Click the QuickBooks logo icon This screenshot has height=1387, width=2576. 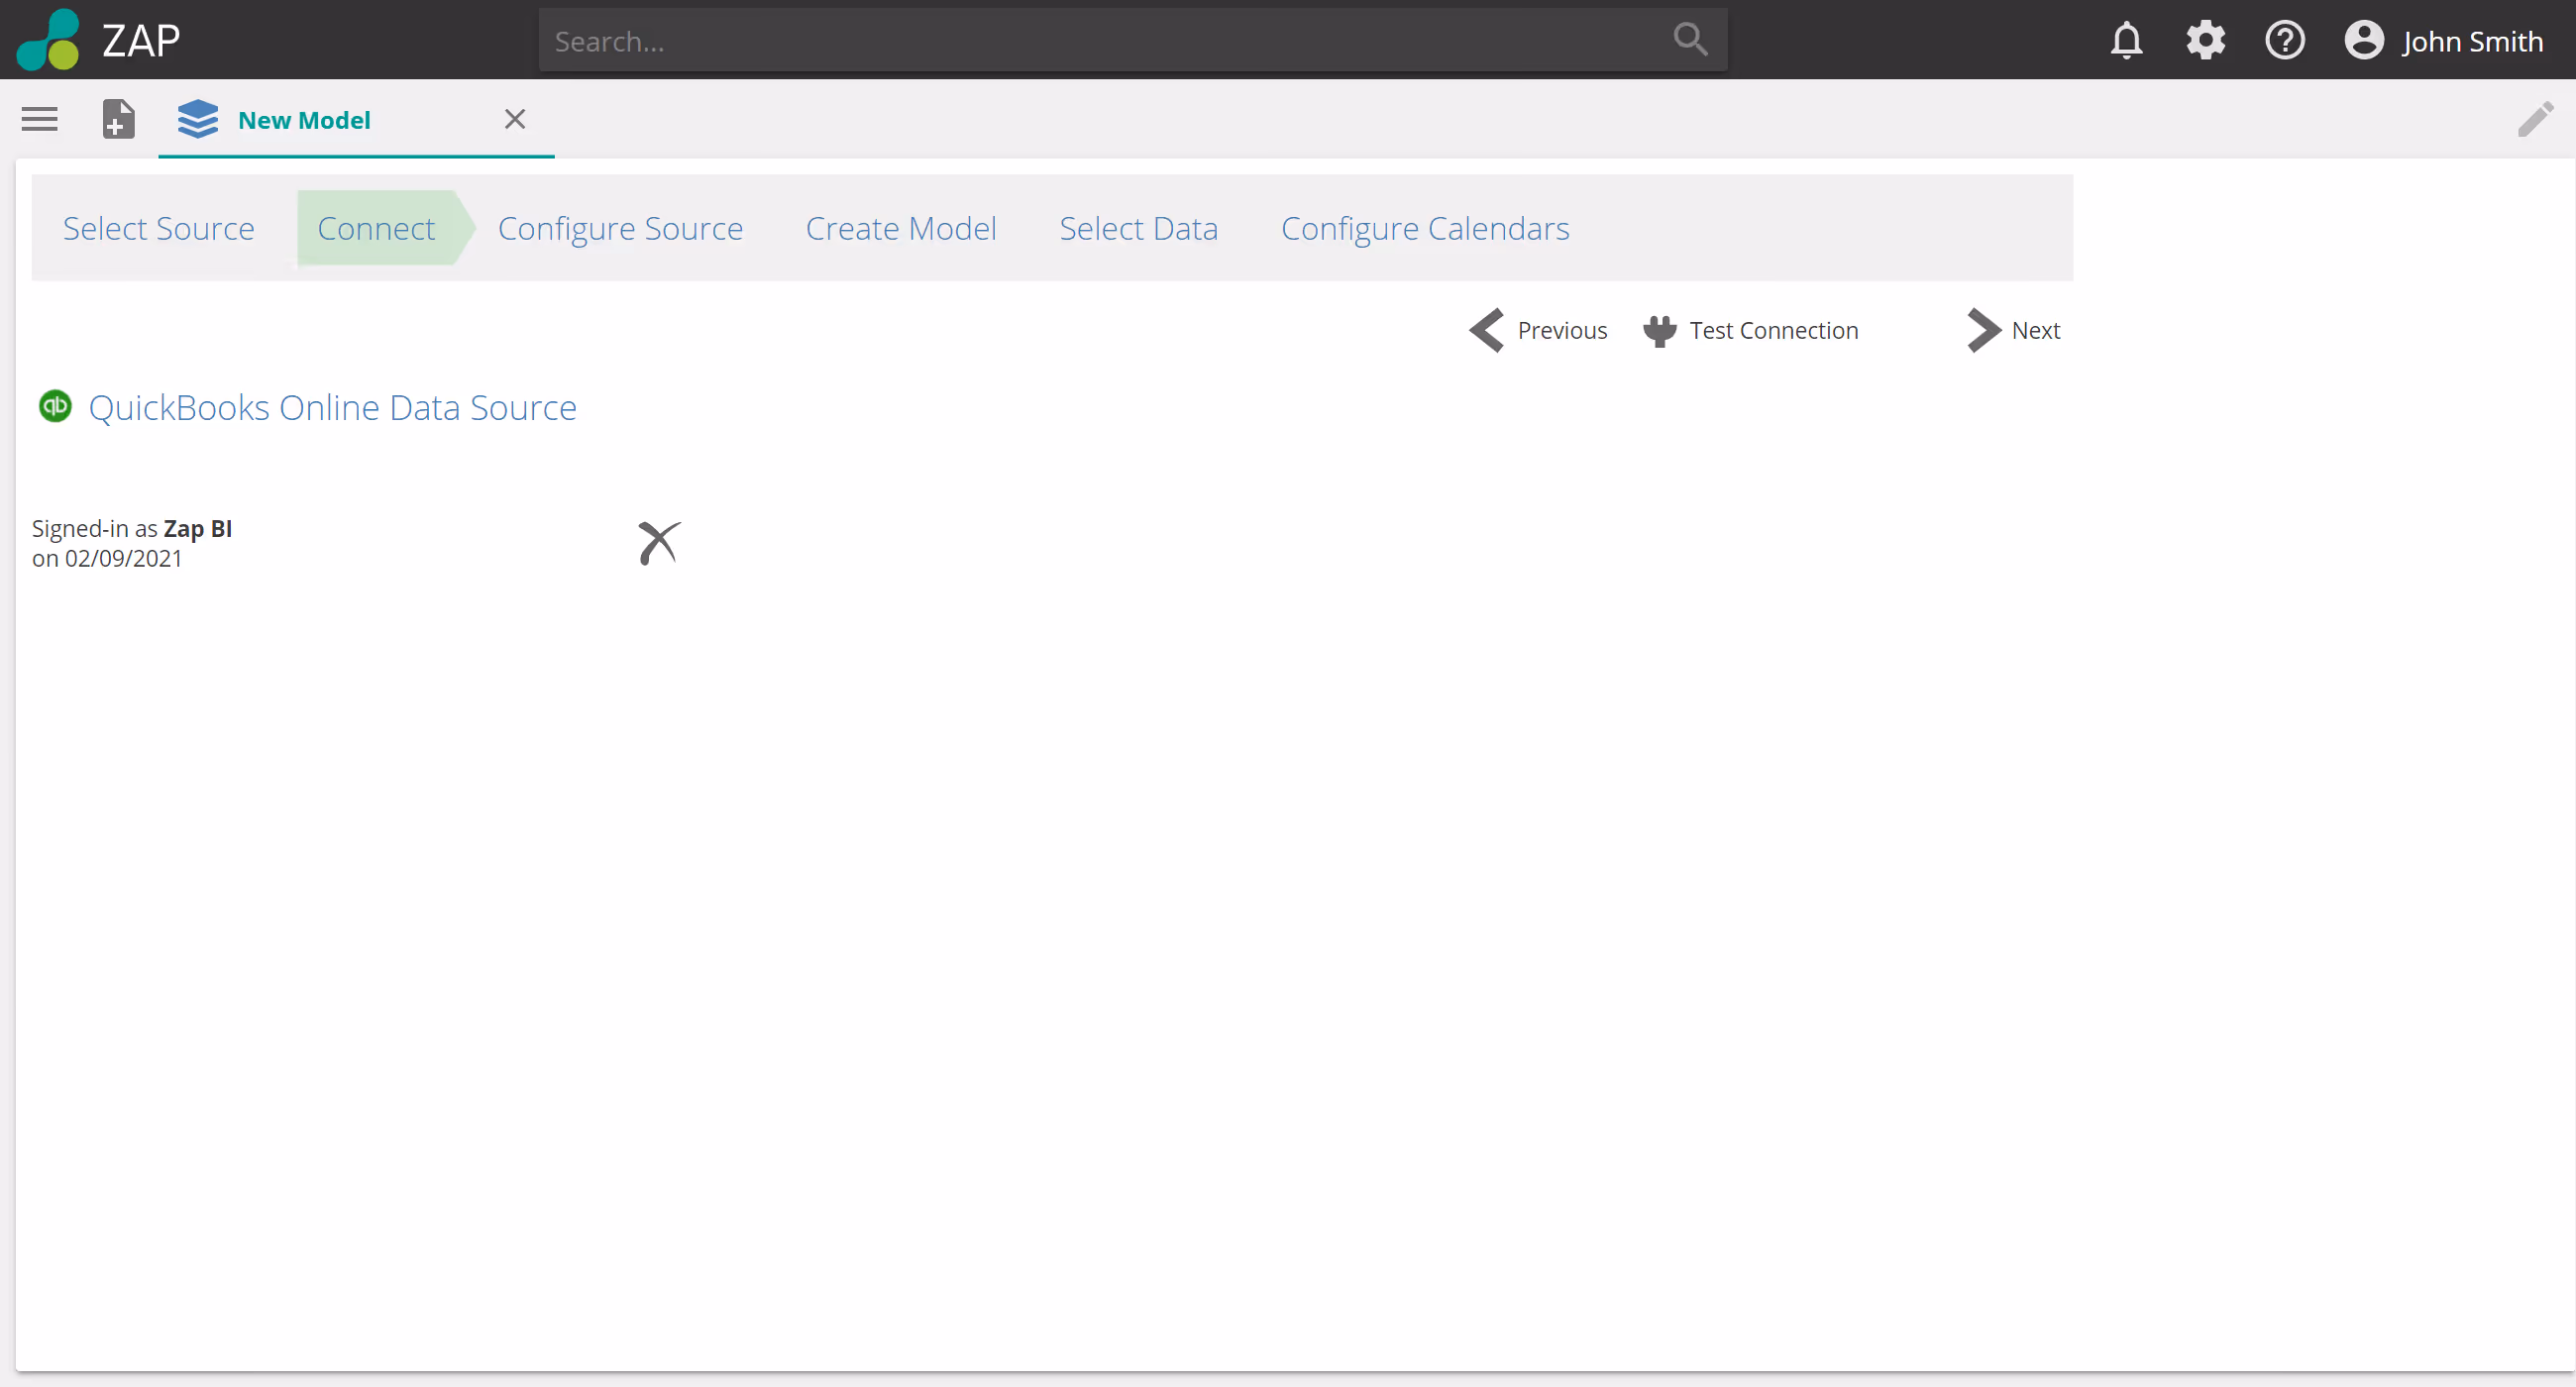(x=55, y=406)
